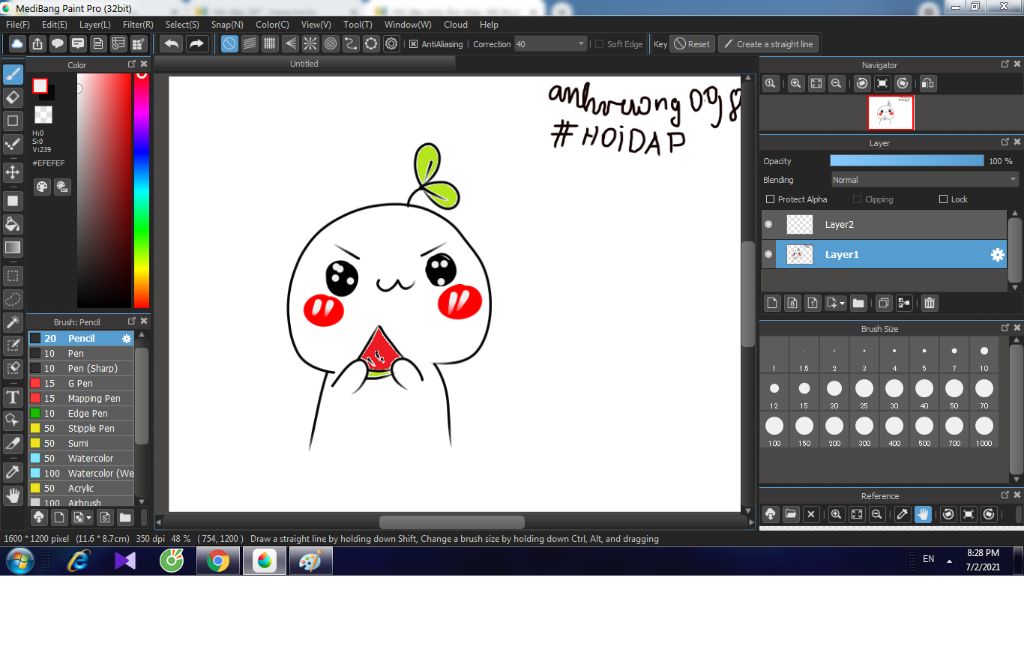Enable the Protect Alpha checkbox
This screenshot has width=1024, height=661.
click(770, 199)
